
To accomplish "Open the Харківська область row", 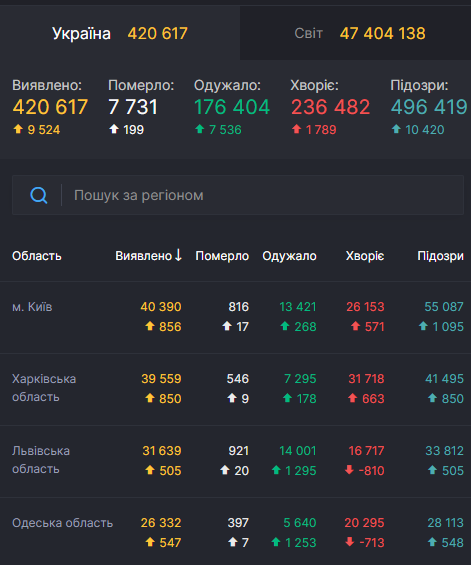I will (235, 389).
